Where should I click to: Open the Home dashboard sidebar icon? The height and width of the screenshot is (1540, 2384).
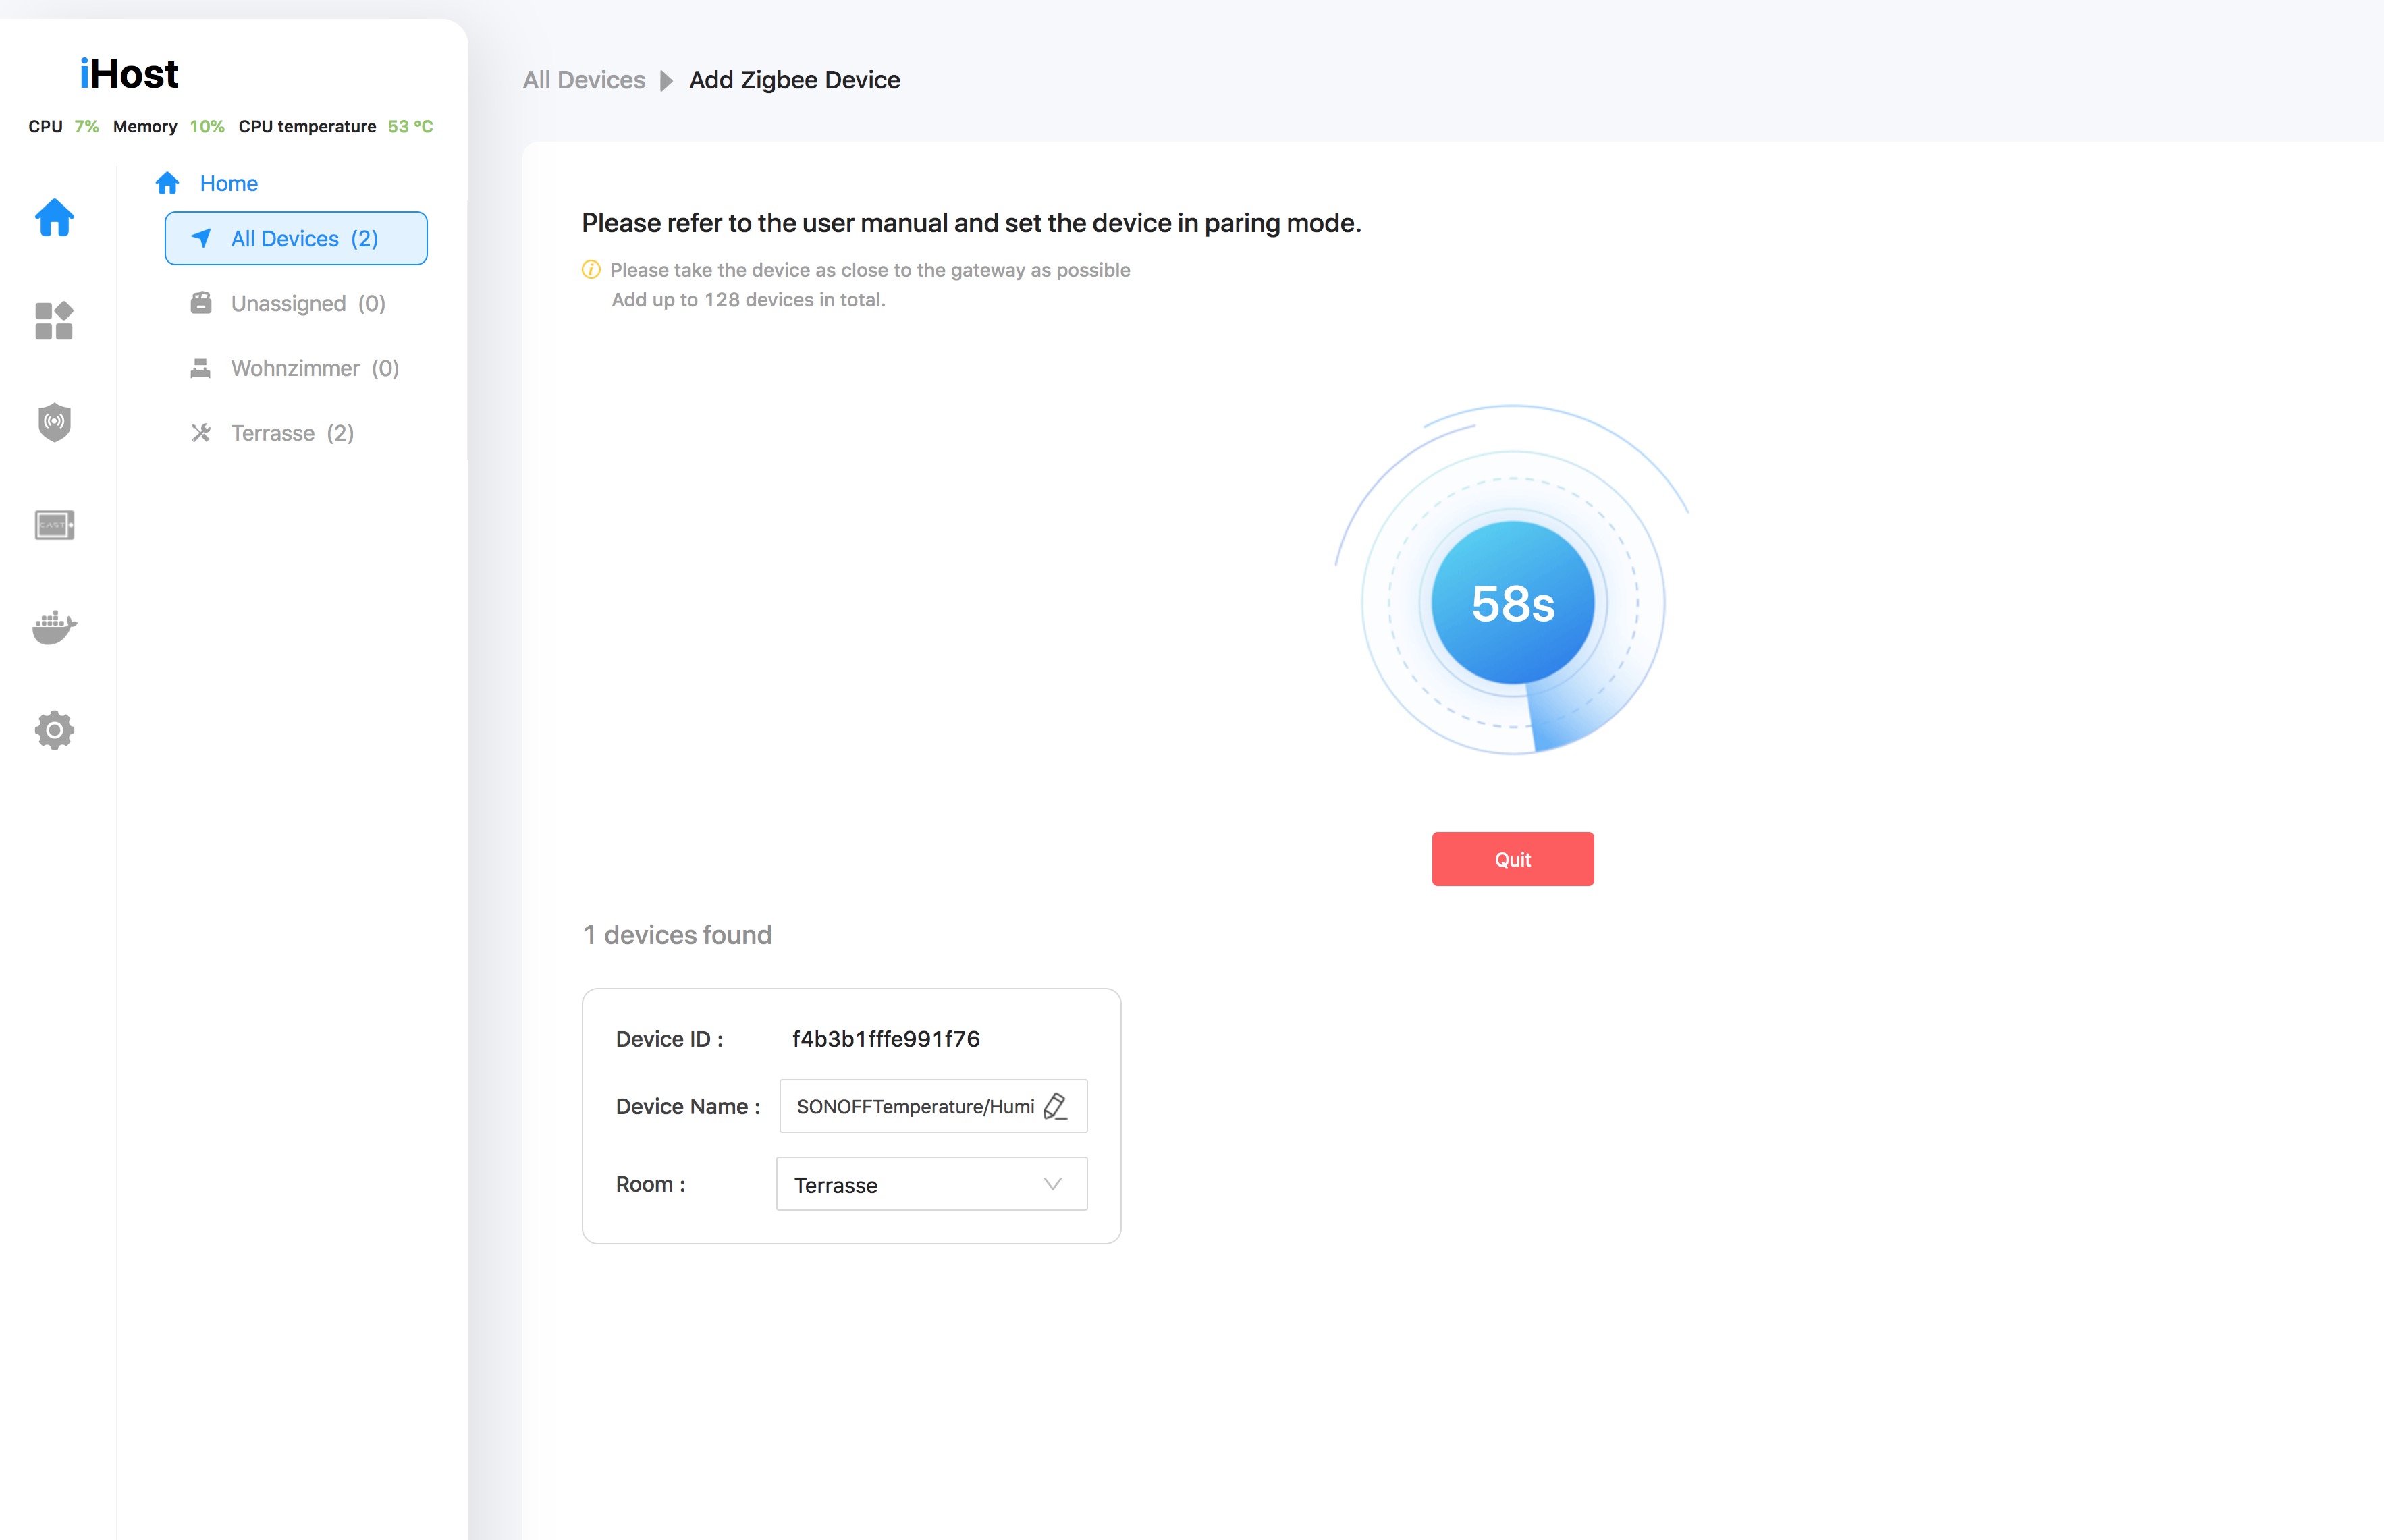coord(54,217)
